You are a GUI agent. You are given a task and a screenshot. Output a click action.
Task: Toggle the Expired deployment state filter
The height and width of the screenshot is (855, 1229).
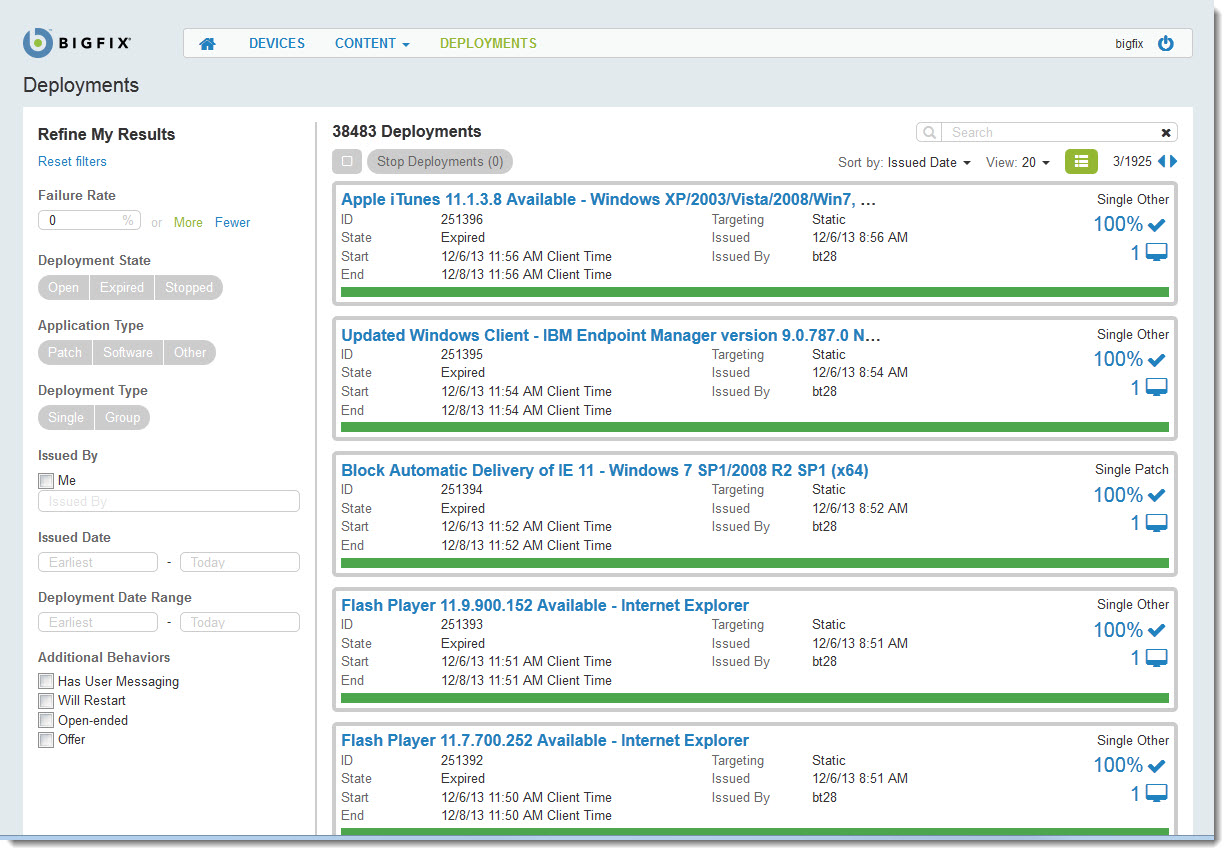click(x=122, y=288)
